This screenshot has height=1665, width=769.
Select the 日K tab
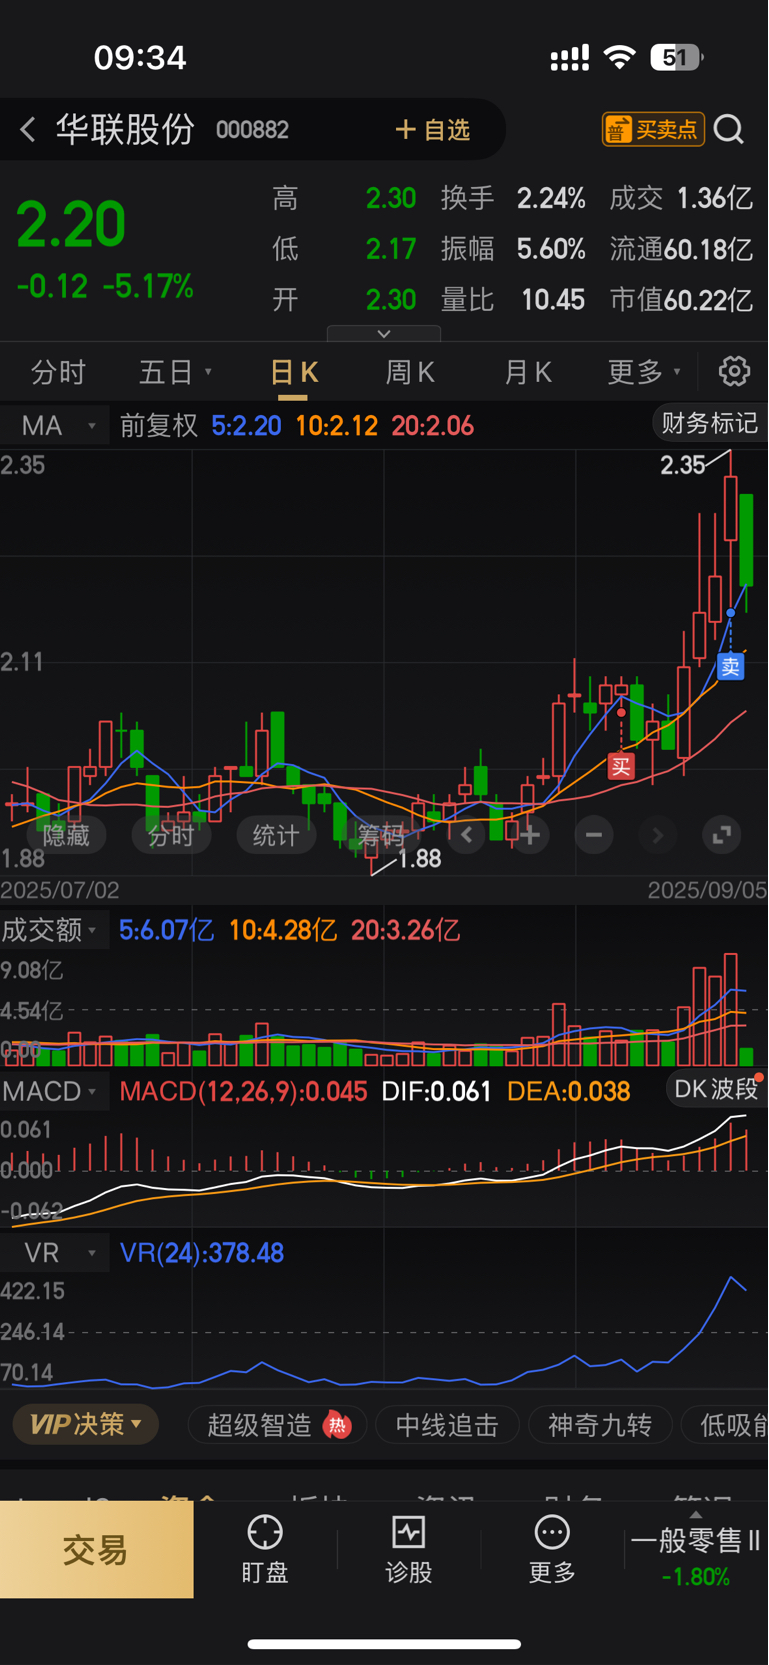coord(293,373)
